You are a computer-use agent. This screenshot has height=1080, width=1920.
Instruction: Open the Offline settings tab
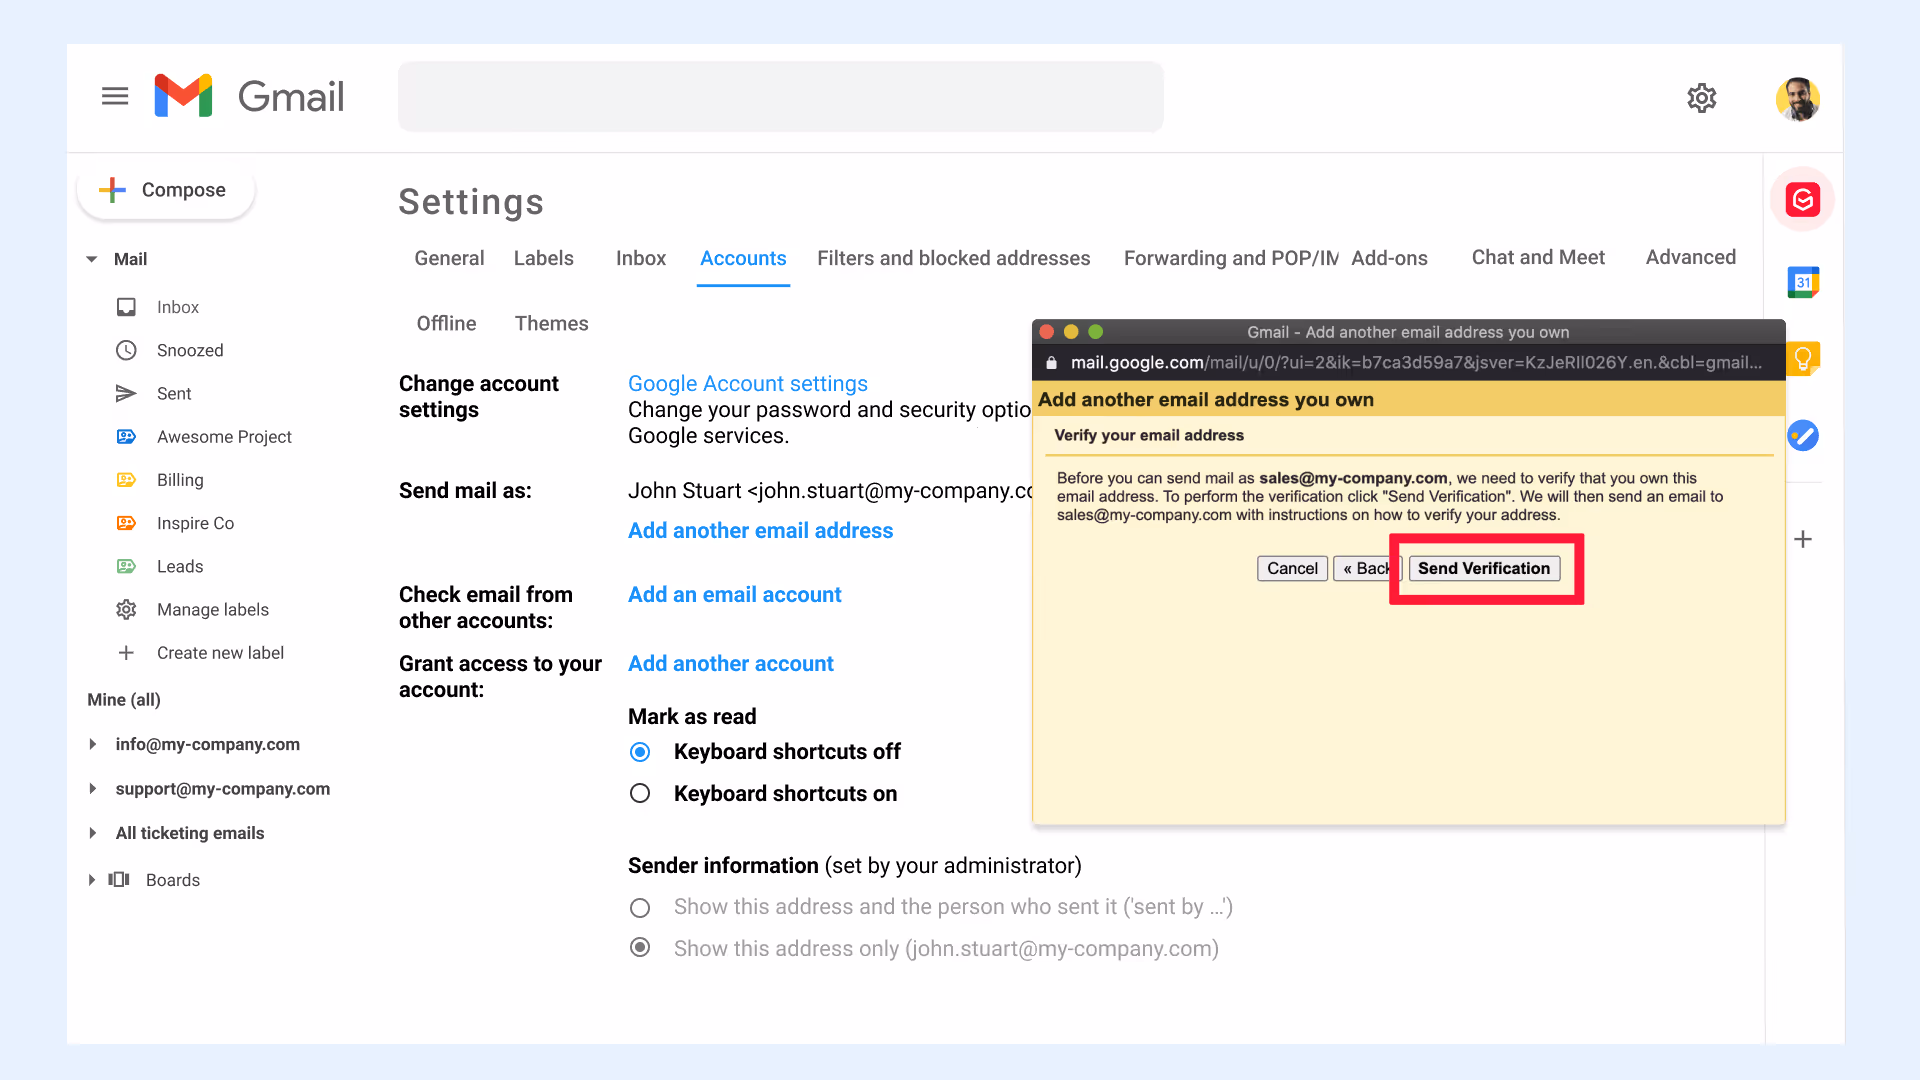446,323
